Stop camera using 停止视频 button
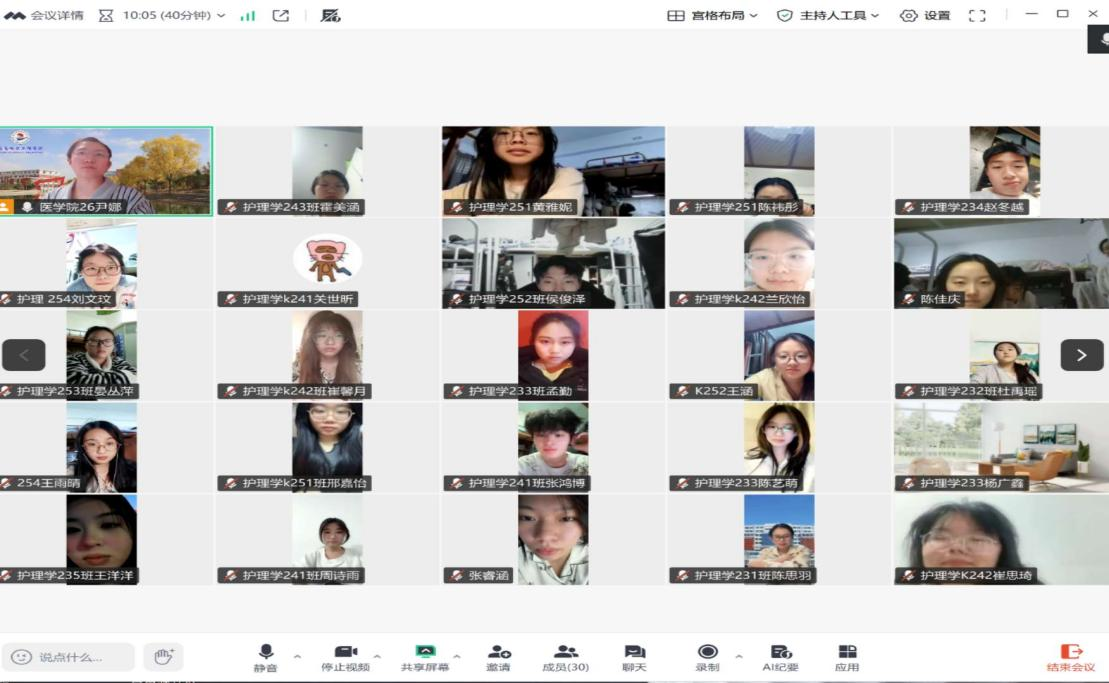 point(345,657)
